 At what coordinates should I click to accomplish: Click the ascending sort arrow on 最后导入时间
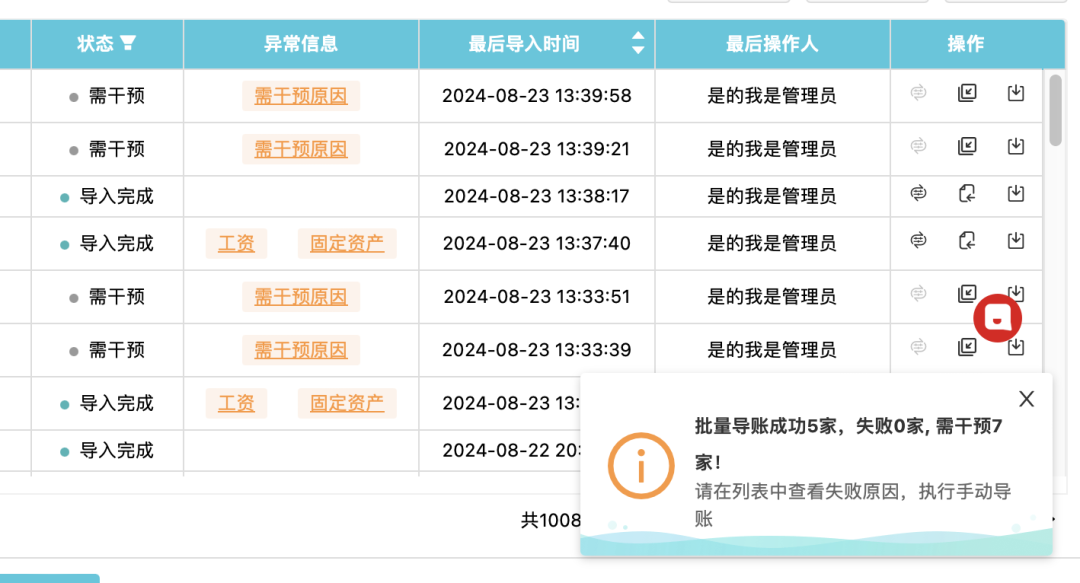coord(636,38)
